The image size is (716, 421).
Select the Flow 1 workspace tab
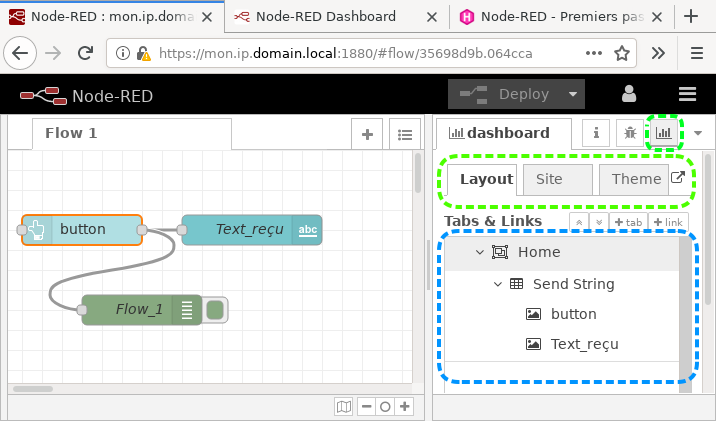click(132, 133)
